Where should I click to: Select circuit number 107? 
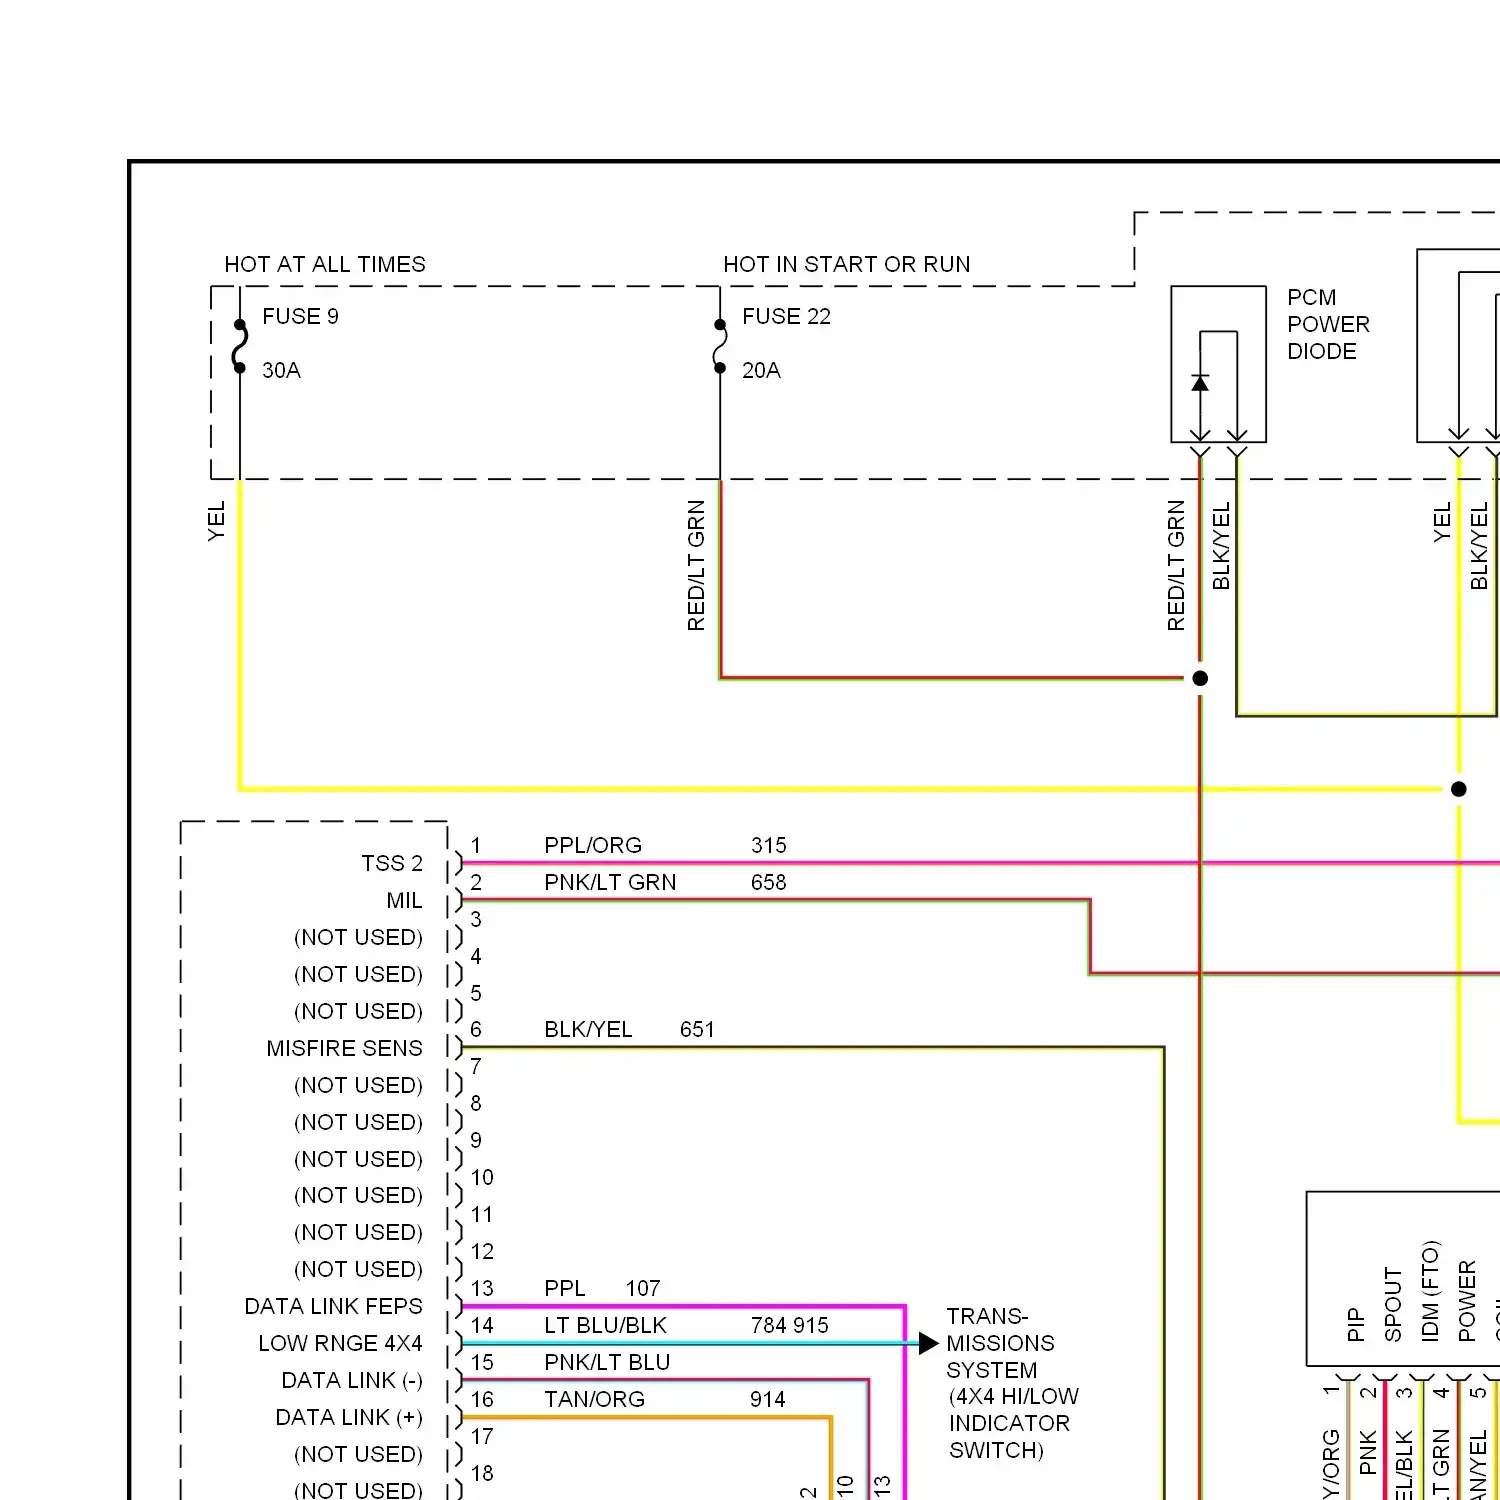[643, 1288]
